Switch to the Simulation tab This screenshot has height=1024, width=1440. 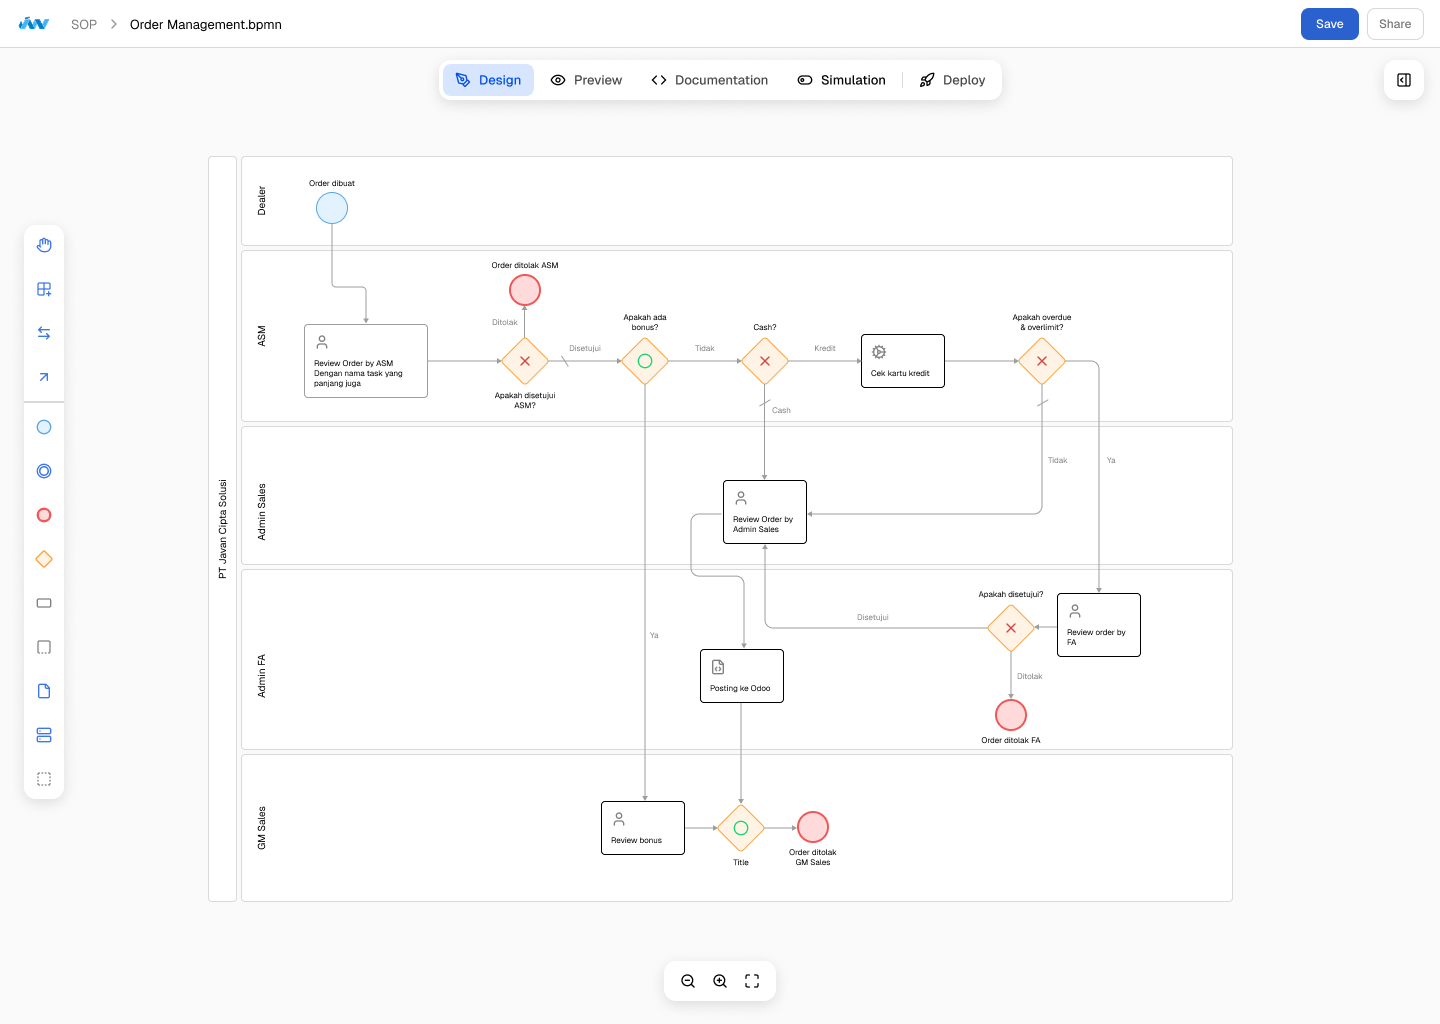coord(841,80)
